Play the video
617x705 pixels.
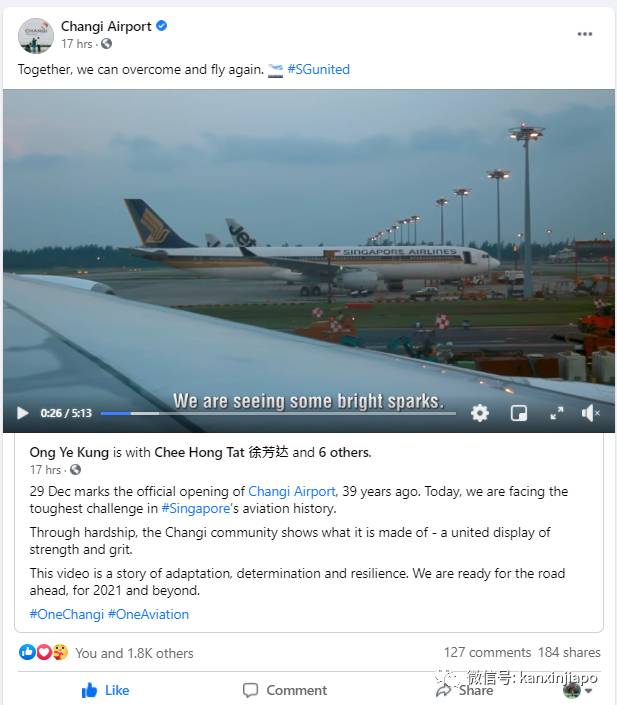[23, 413]
